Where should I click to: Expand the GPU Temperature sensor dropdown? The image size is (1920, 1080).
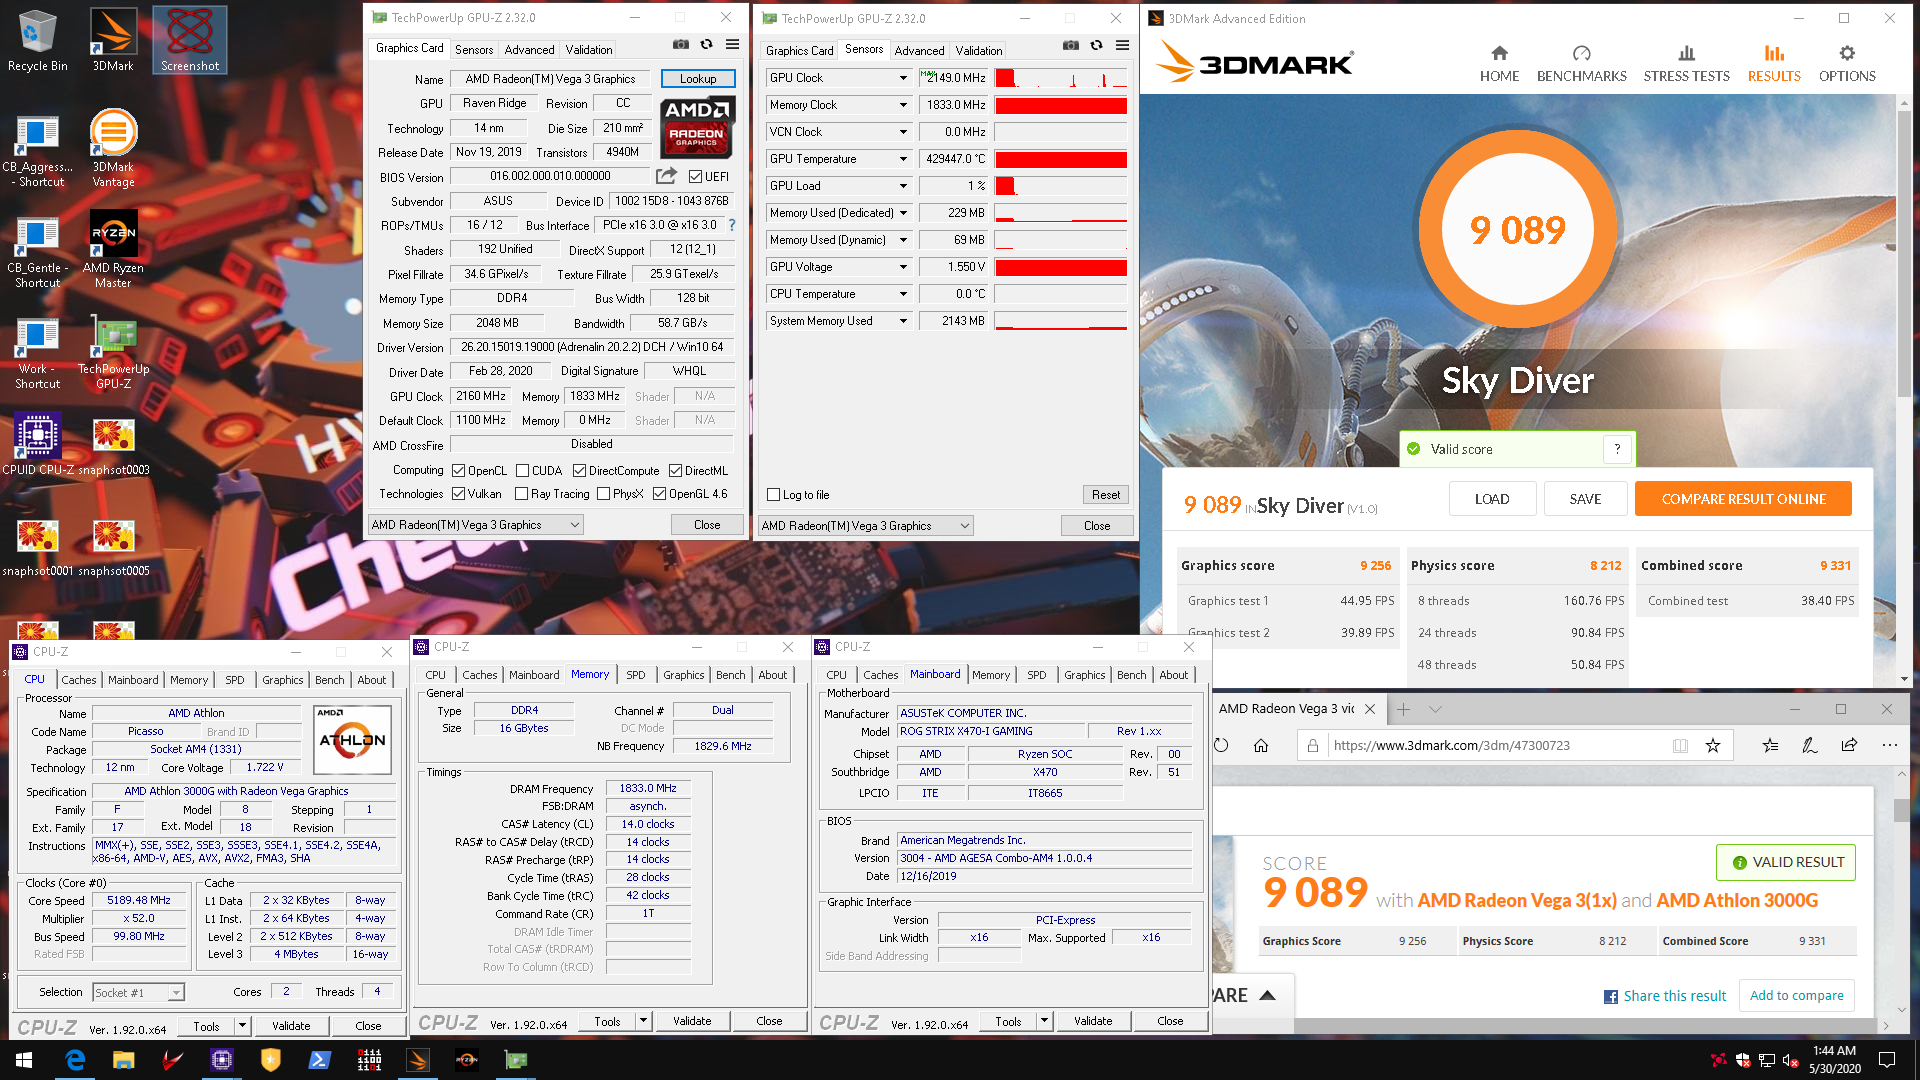(x=903, y=159)
